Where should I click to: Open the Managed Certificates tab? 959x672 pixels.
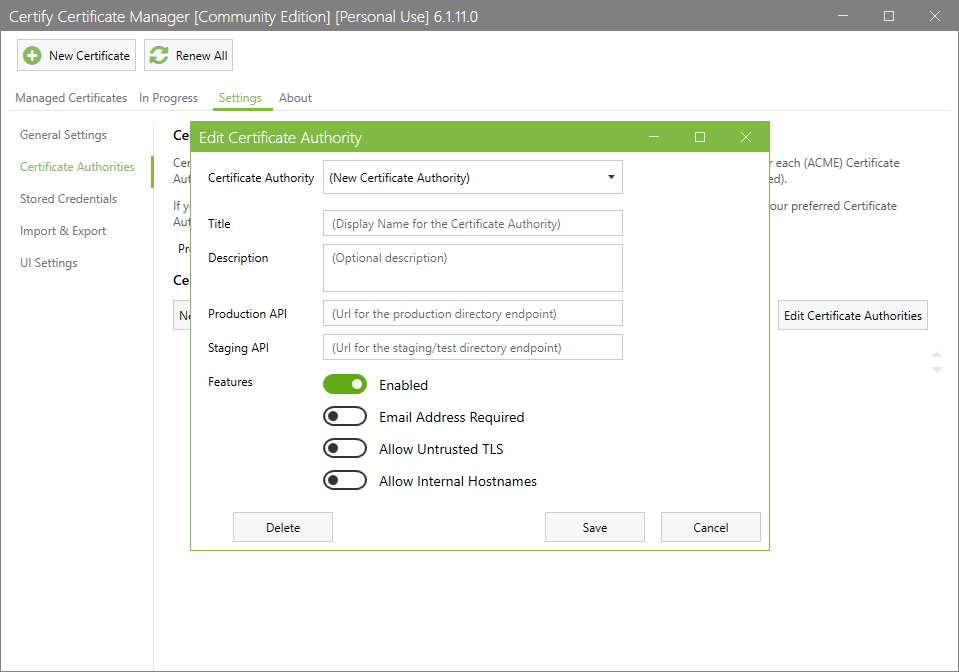coord(71,98)
